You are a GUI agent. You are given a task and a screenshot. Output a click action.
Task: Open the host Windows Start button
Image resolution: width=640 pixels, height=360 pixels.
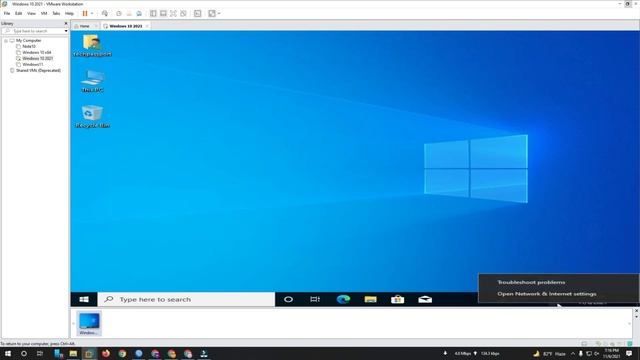pos(8,353)
